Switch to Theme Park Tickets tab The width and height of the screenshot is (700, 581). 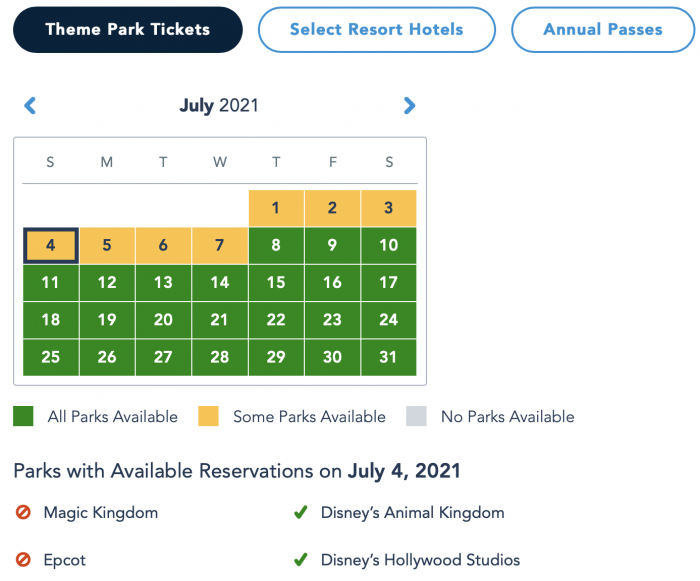pyautogui.click(x=128, y=29)
